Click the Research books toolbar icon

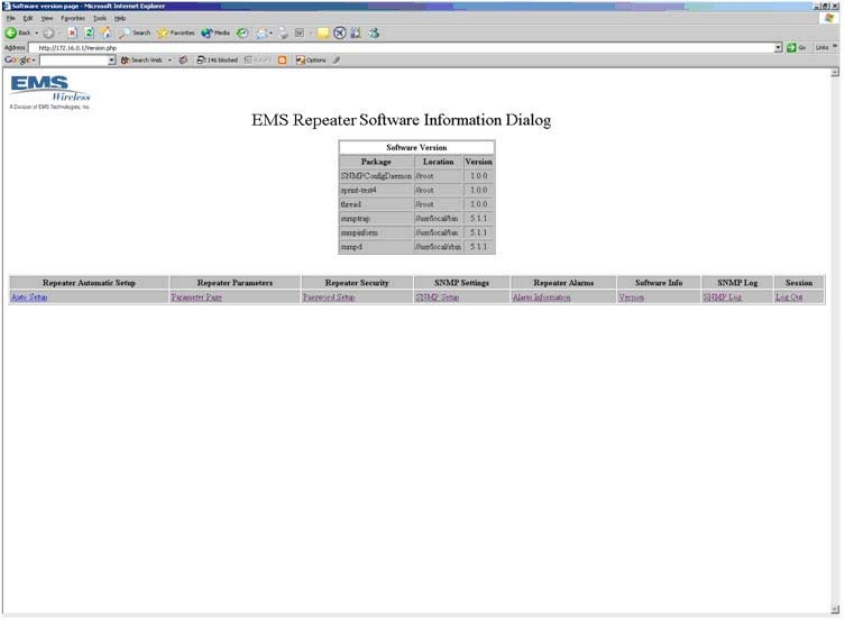(355, 33)
